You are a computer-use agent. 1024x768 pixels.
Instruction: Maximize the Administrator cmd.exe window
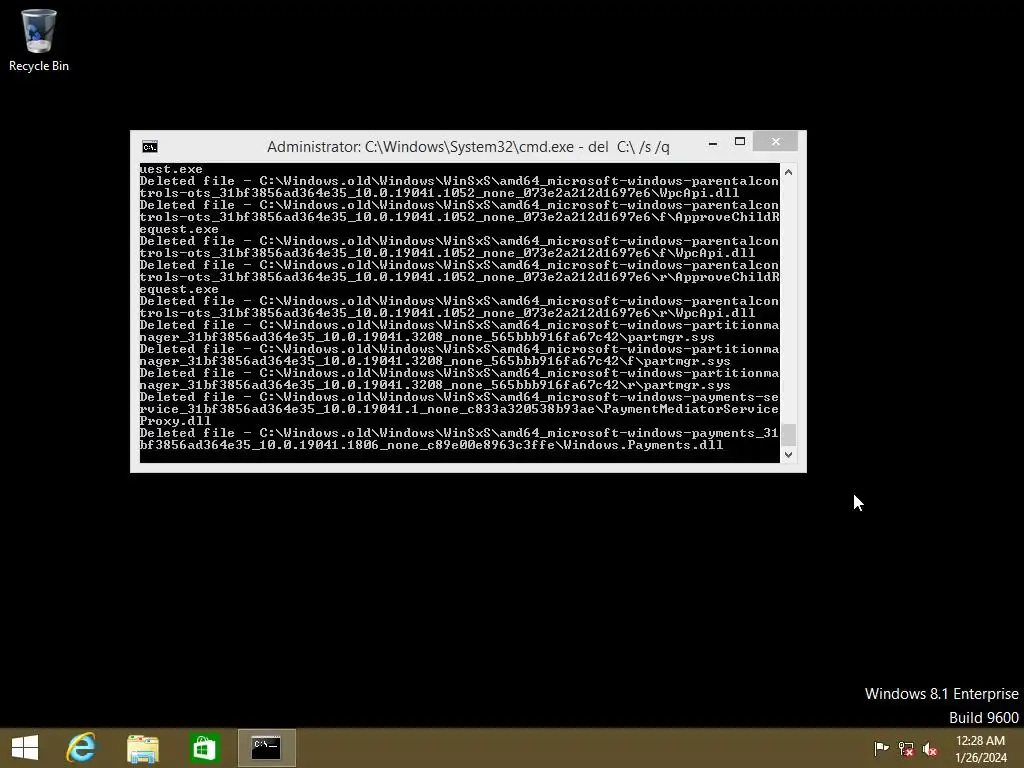click(x=740, y=142)
